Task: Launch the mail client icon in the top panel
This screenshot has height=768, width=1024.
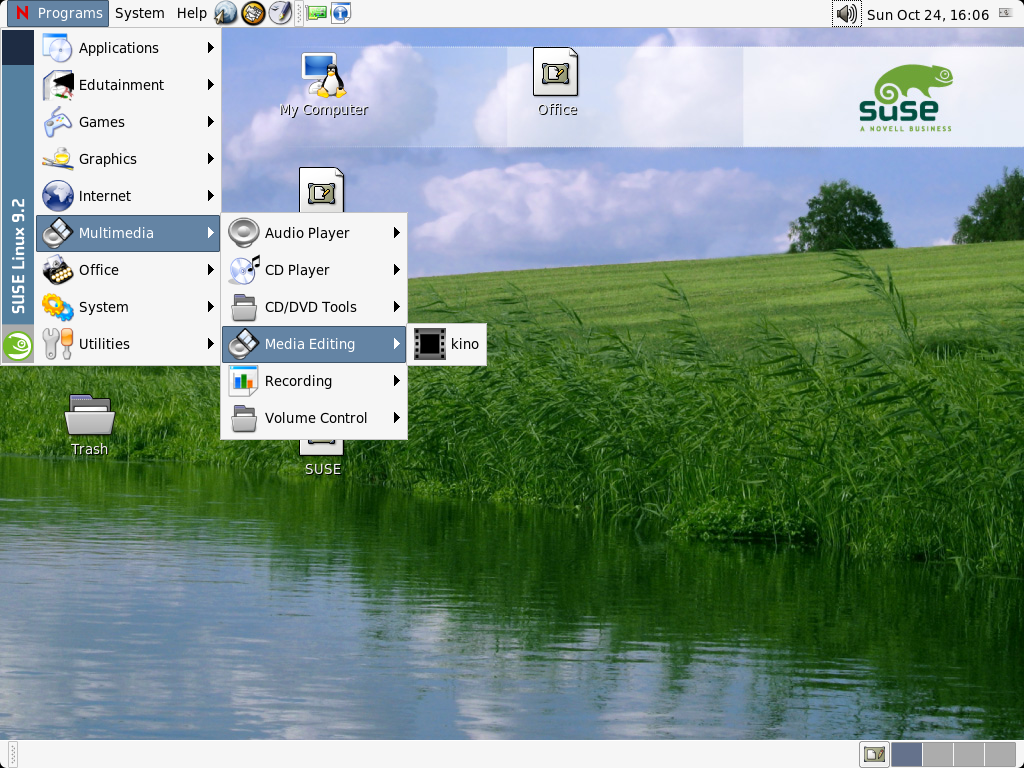Action: 253,13
